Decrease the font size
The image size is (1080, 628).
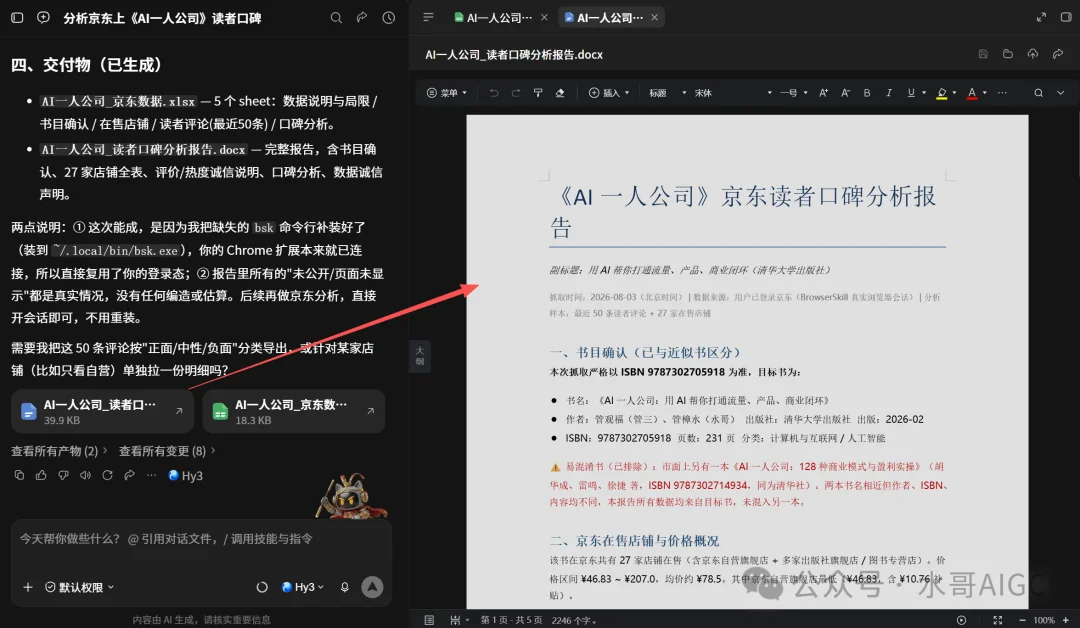(846, 93)
